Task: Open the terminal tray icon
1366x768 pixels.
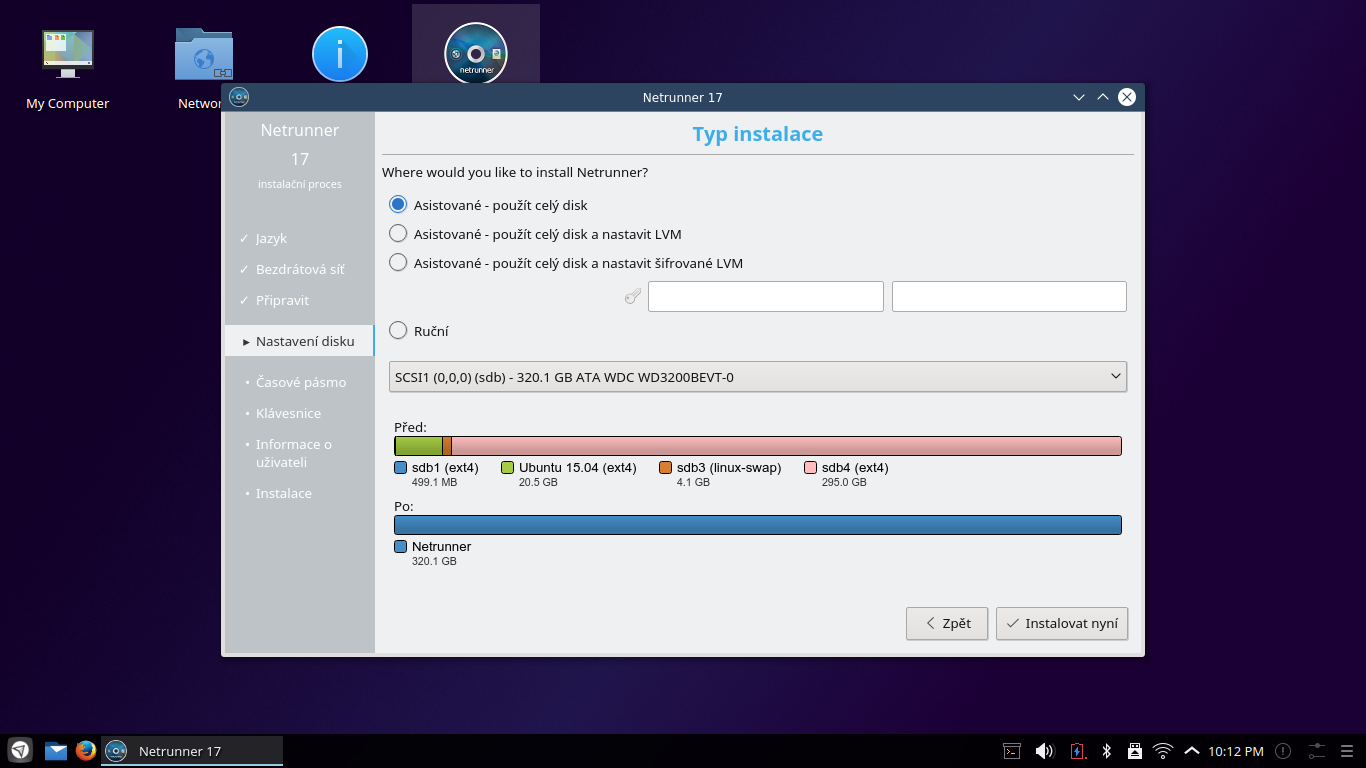Action: tap(1012, 751)
